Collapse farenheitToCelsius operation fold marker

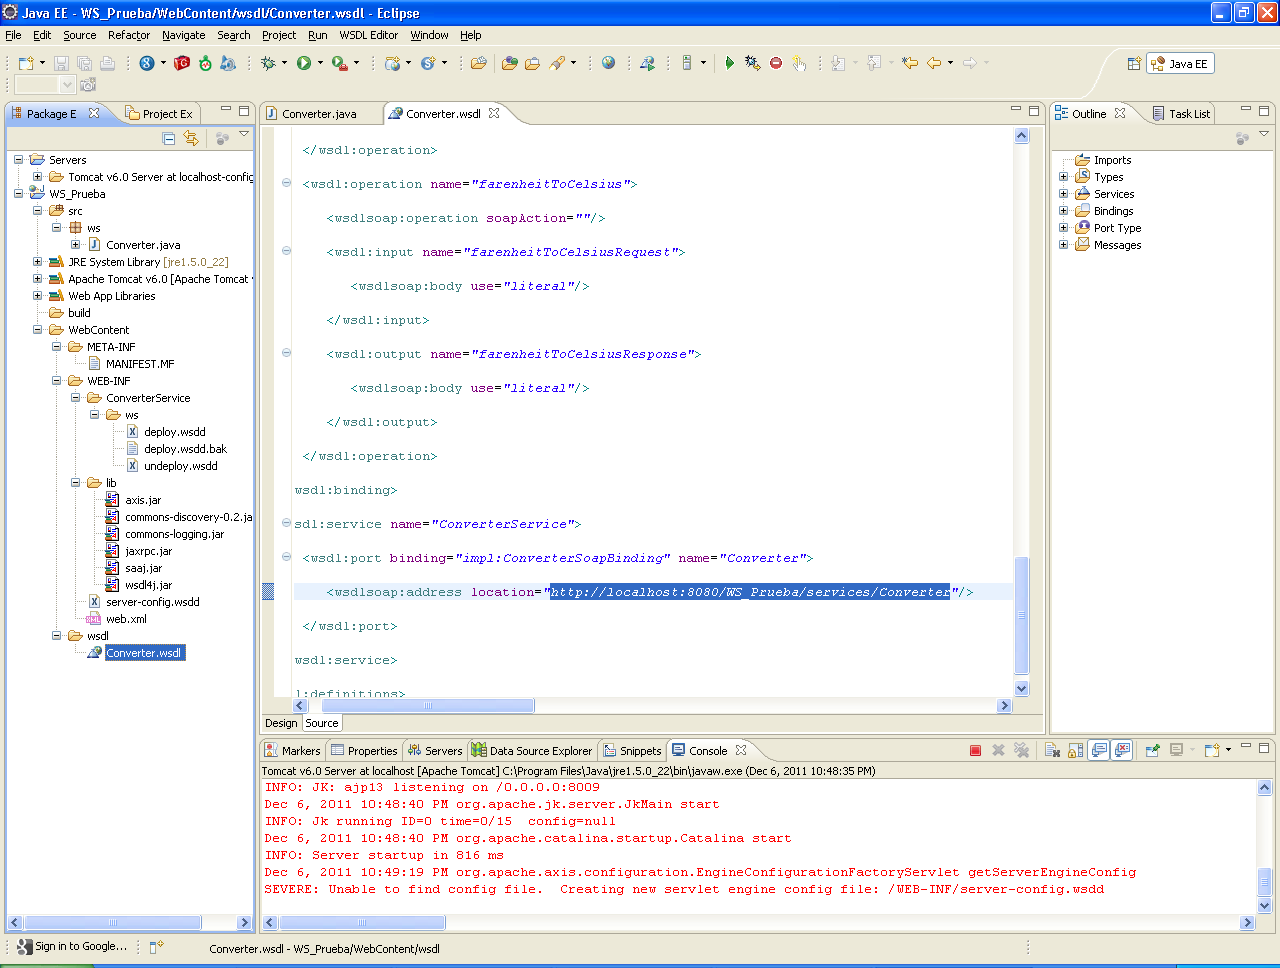point(286,183)
